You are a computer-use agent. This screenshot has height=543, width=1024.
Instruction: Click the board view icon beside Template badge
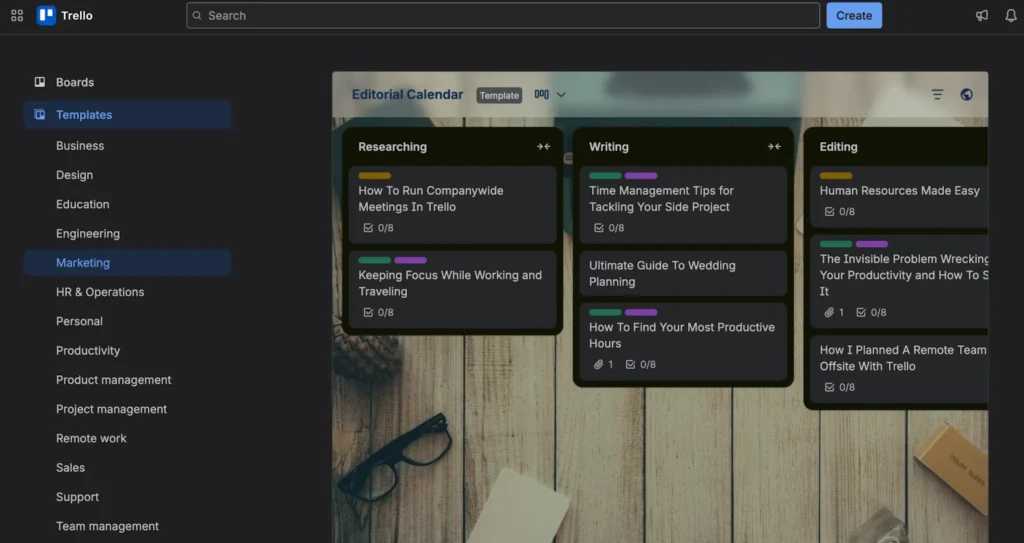click(541, 95)
